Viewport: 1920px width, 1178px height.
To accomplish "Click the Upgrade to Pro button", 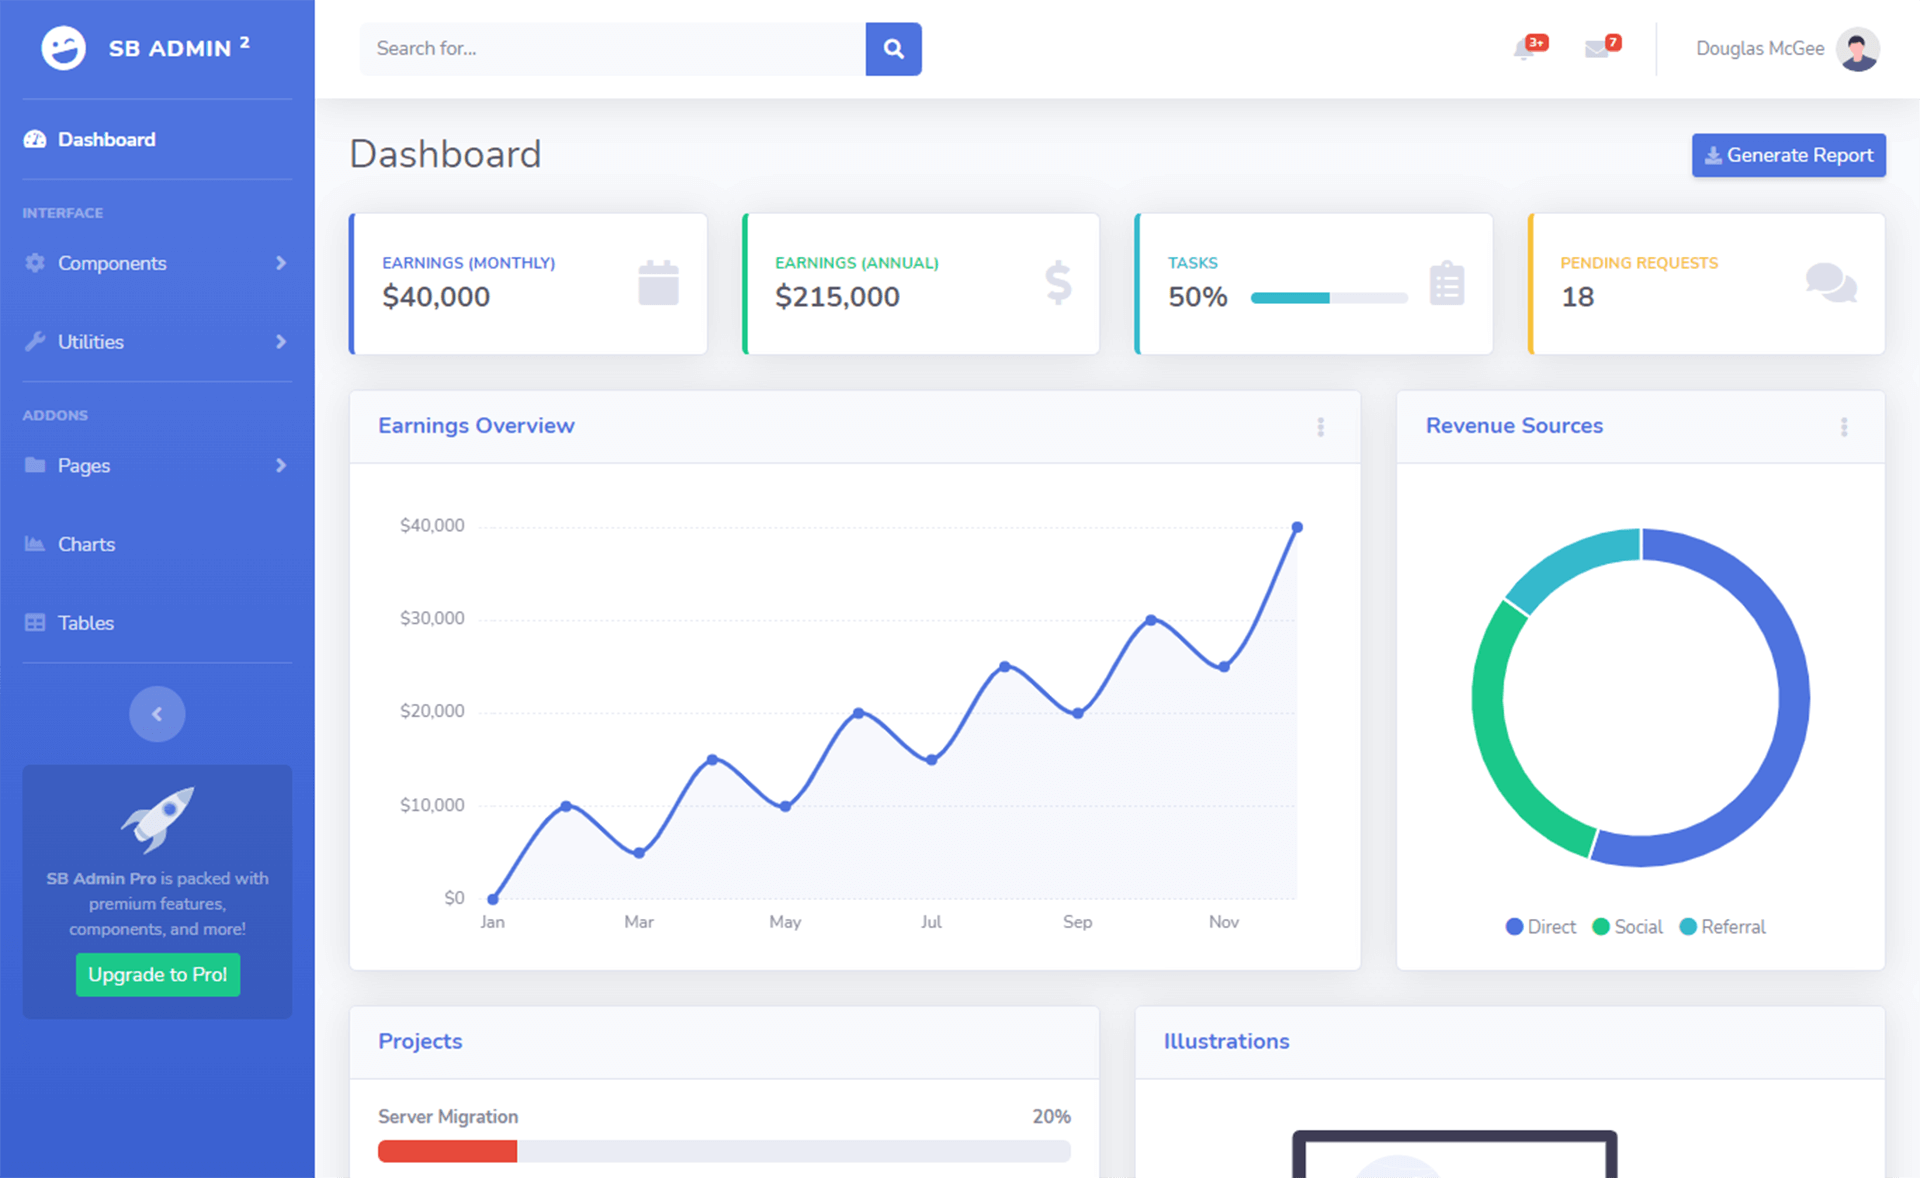I will (157, 974).
